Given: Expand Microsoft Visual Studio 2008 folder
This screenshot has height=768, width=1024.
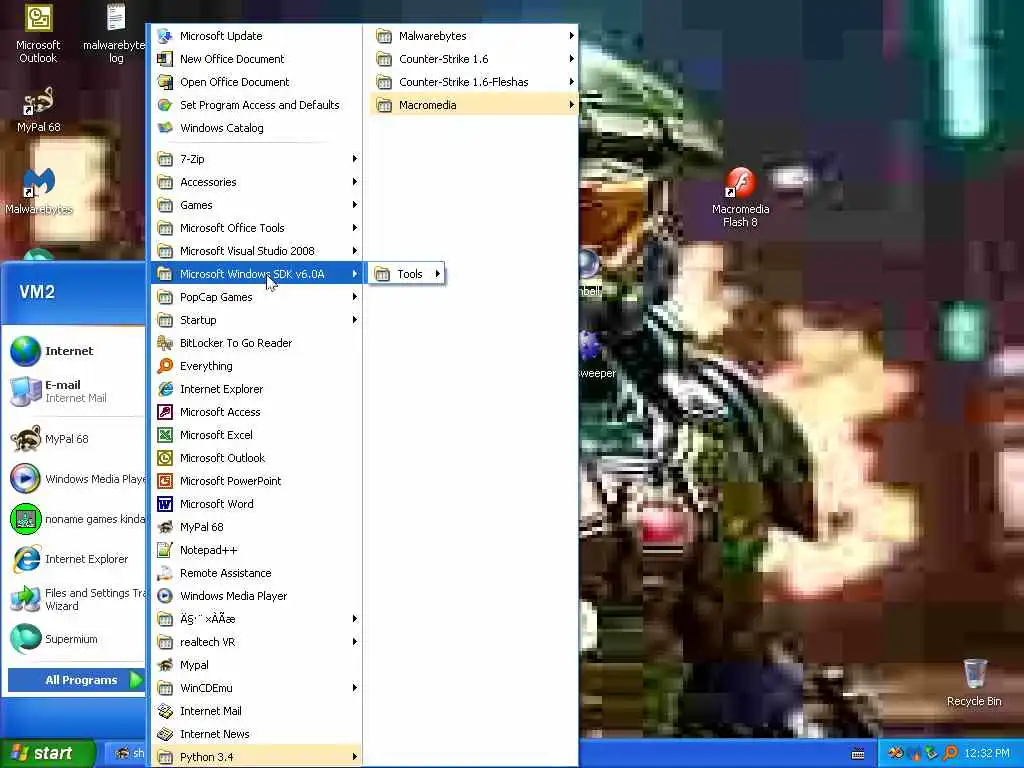Looking at the screenshot, I should point(257,251).
